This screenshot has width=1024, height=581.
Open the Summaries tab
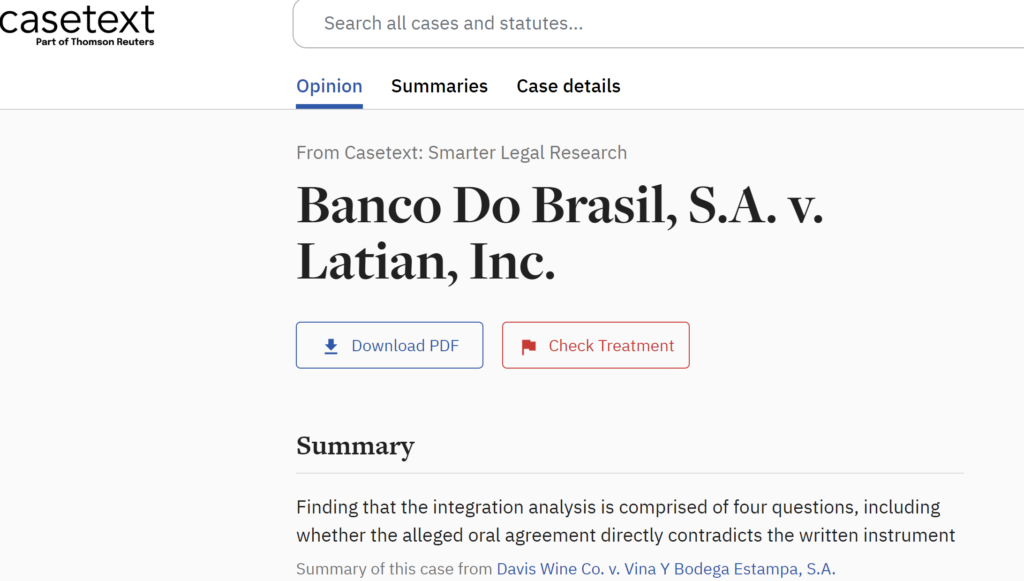440,86
